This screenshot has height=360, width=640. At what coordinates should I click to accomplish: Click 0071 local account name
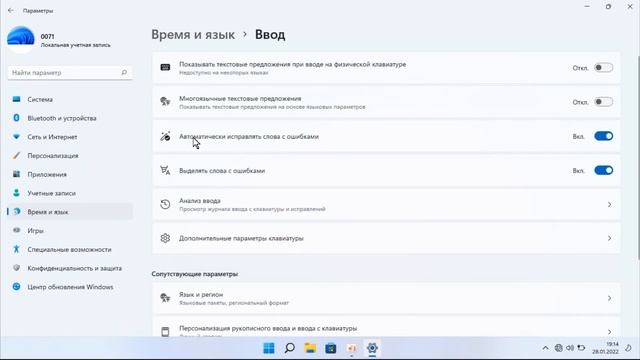pos(47,36)
